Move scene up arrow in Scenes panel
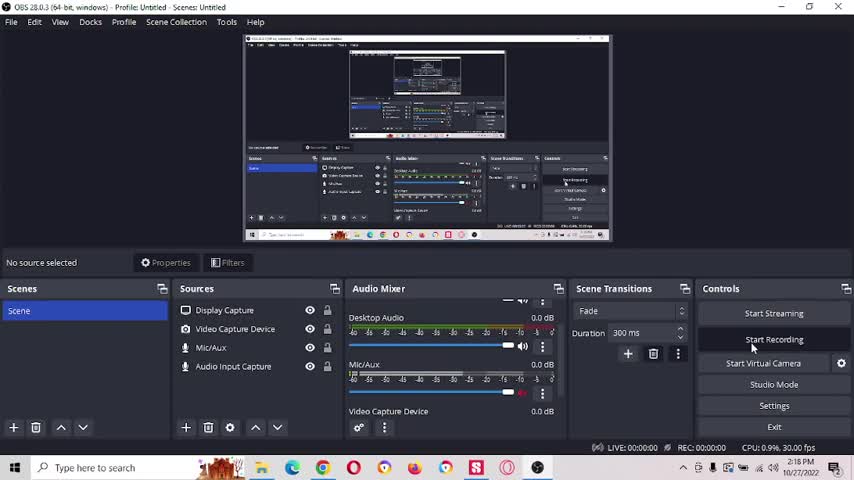Viewport: 854px width, 480px height. (61, 428)
